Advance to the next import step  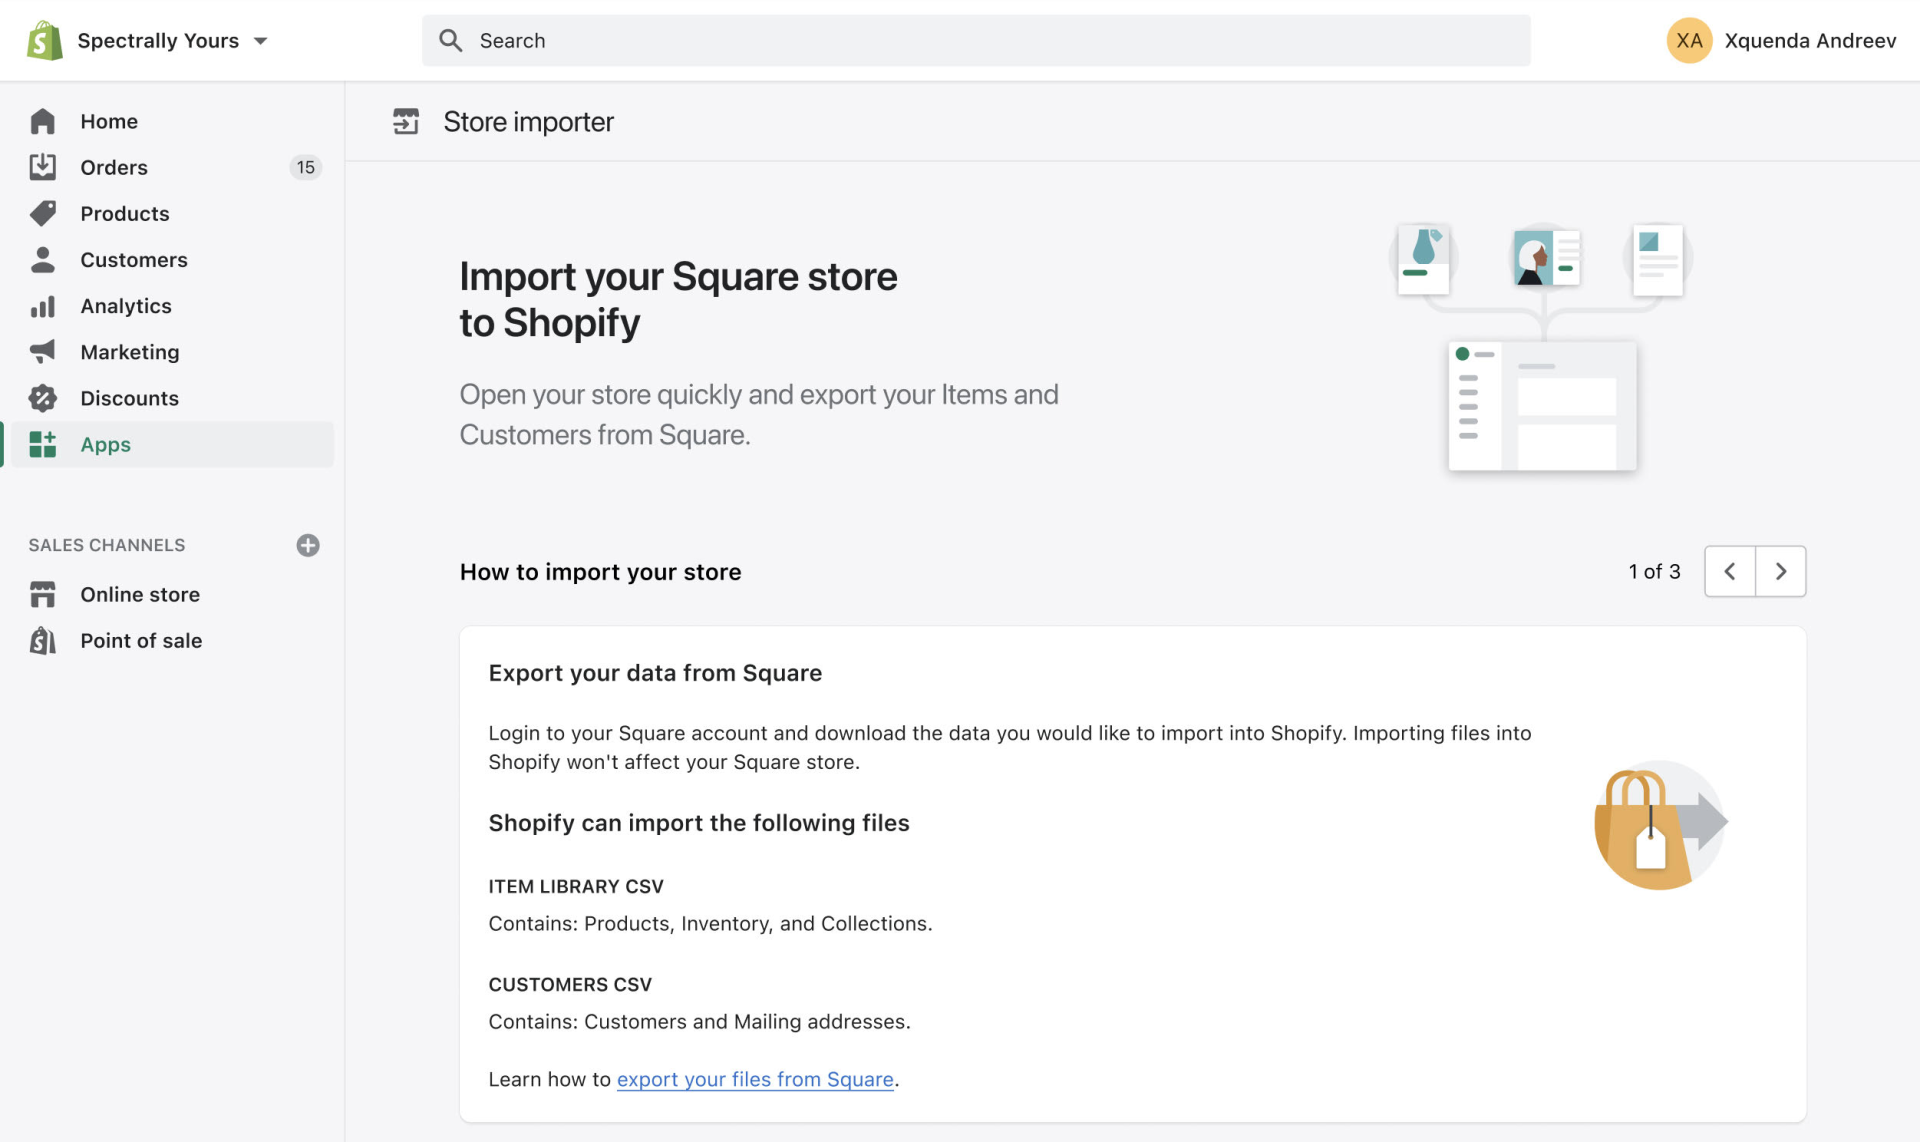coord(1781,571)
